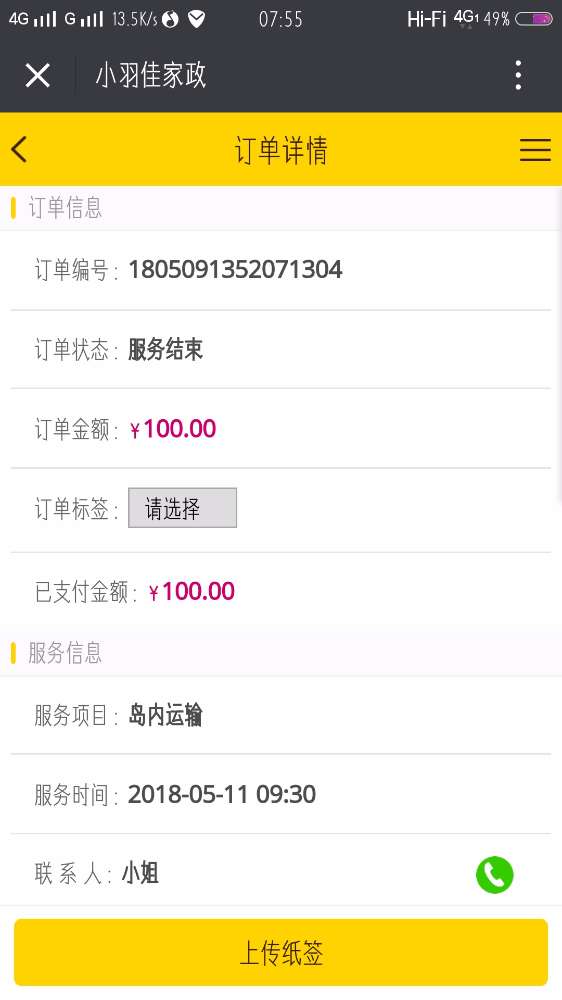This screenshot has width=562, height=1000.
Task: Tap the ¥100.00 order amount
Action: (x=173, y=429)
